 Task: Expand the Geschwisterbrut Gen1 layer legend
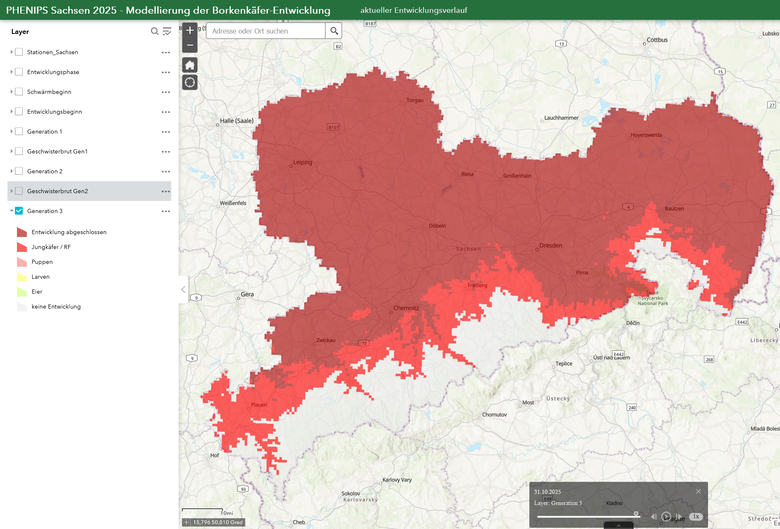pos(11,151)
